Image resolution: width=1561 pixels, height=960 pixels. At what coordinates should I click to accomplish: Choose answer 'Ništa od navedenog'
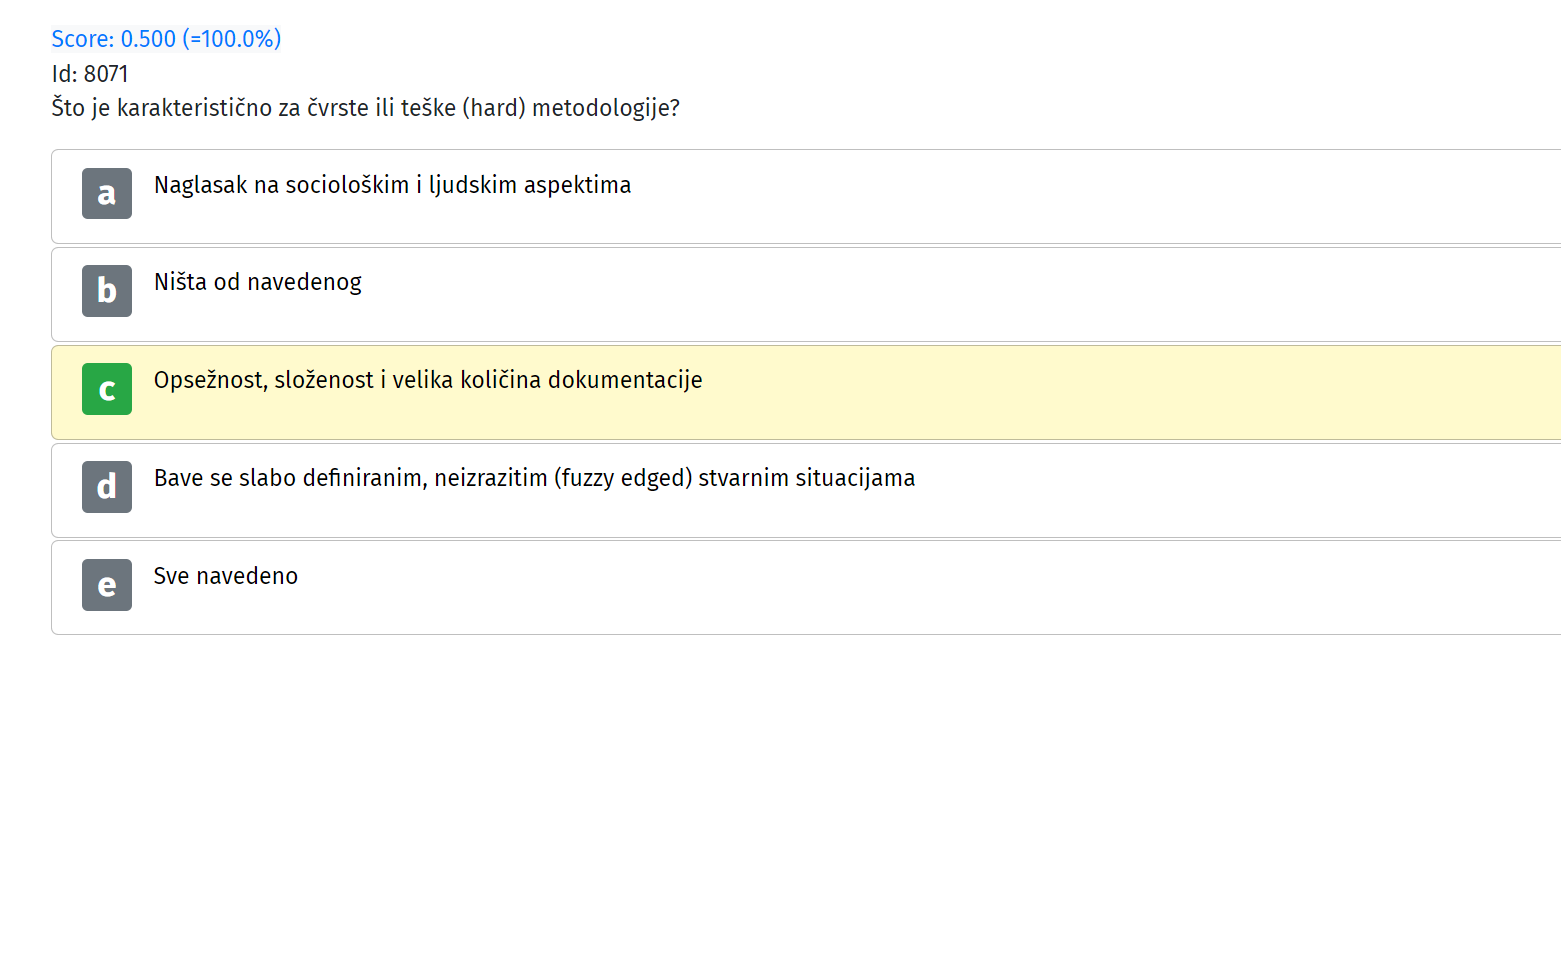(258, 282)
